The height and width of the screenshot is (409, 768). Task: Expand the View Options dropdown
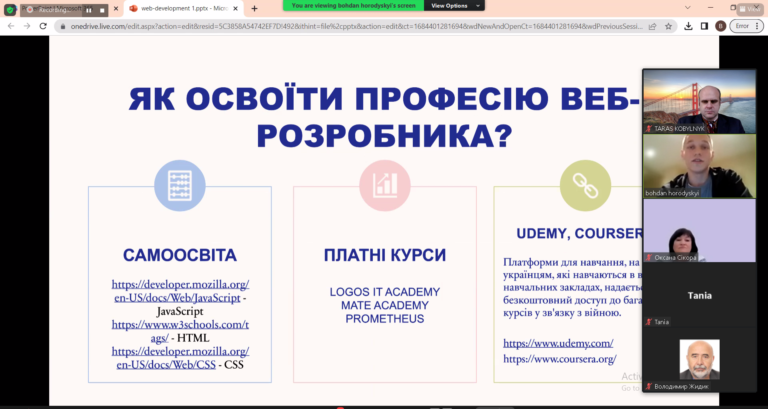449,5
